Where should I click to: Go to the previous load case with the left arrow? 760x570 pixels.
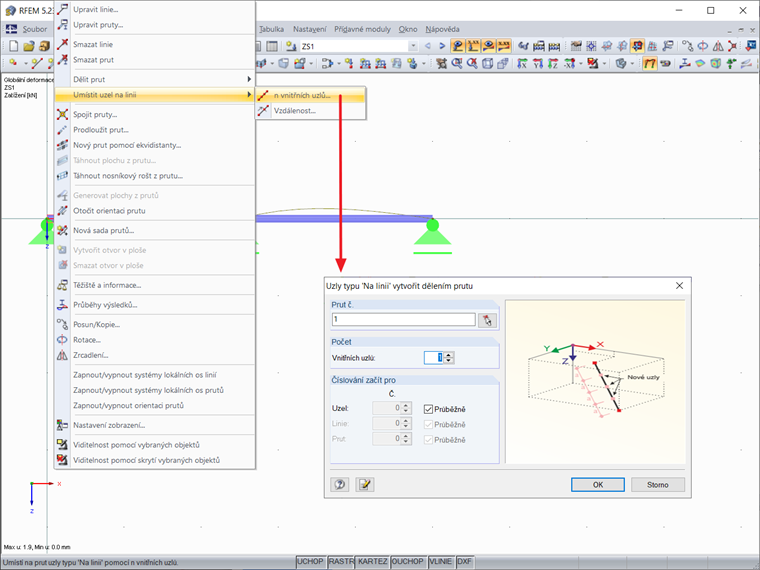428,46
